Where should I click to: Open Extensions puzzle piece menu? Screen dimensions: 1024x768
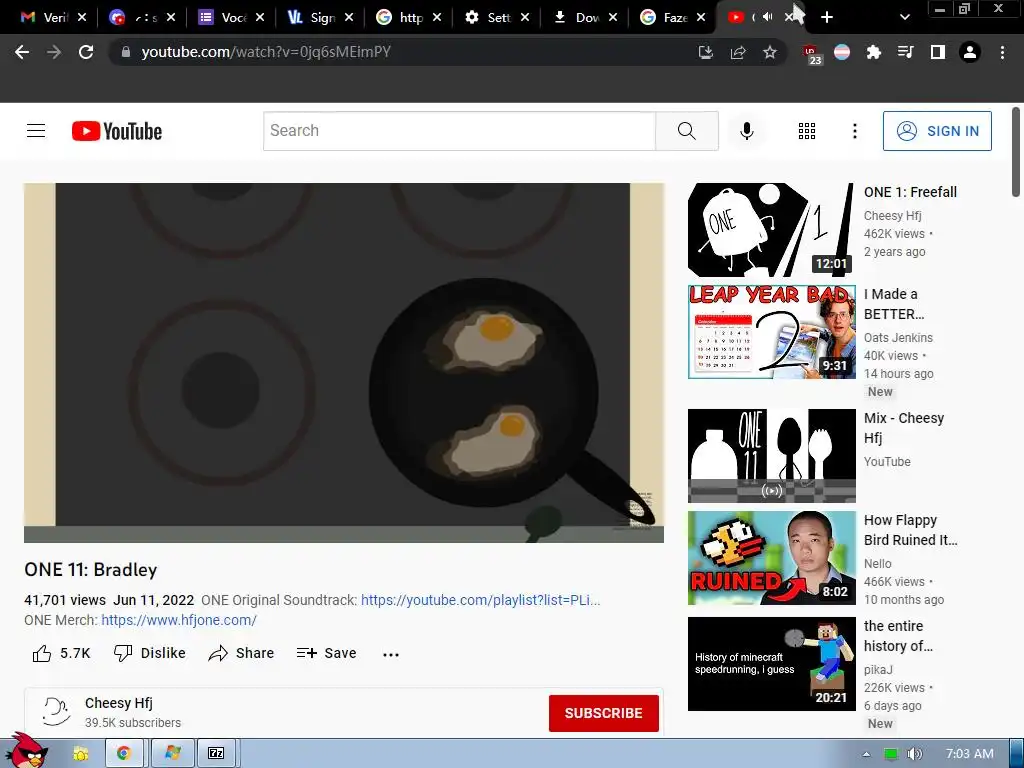[873, 52]
